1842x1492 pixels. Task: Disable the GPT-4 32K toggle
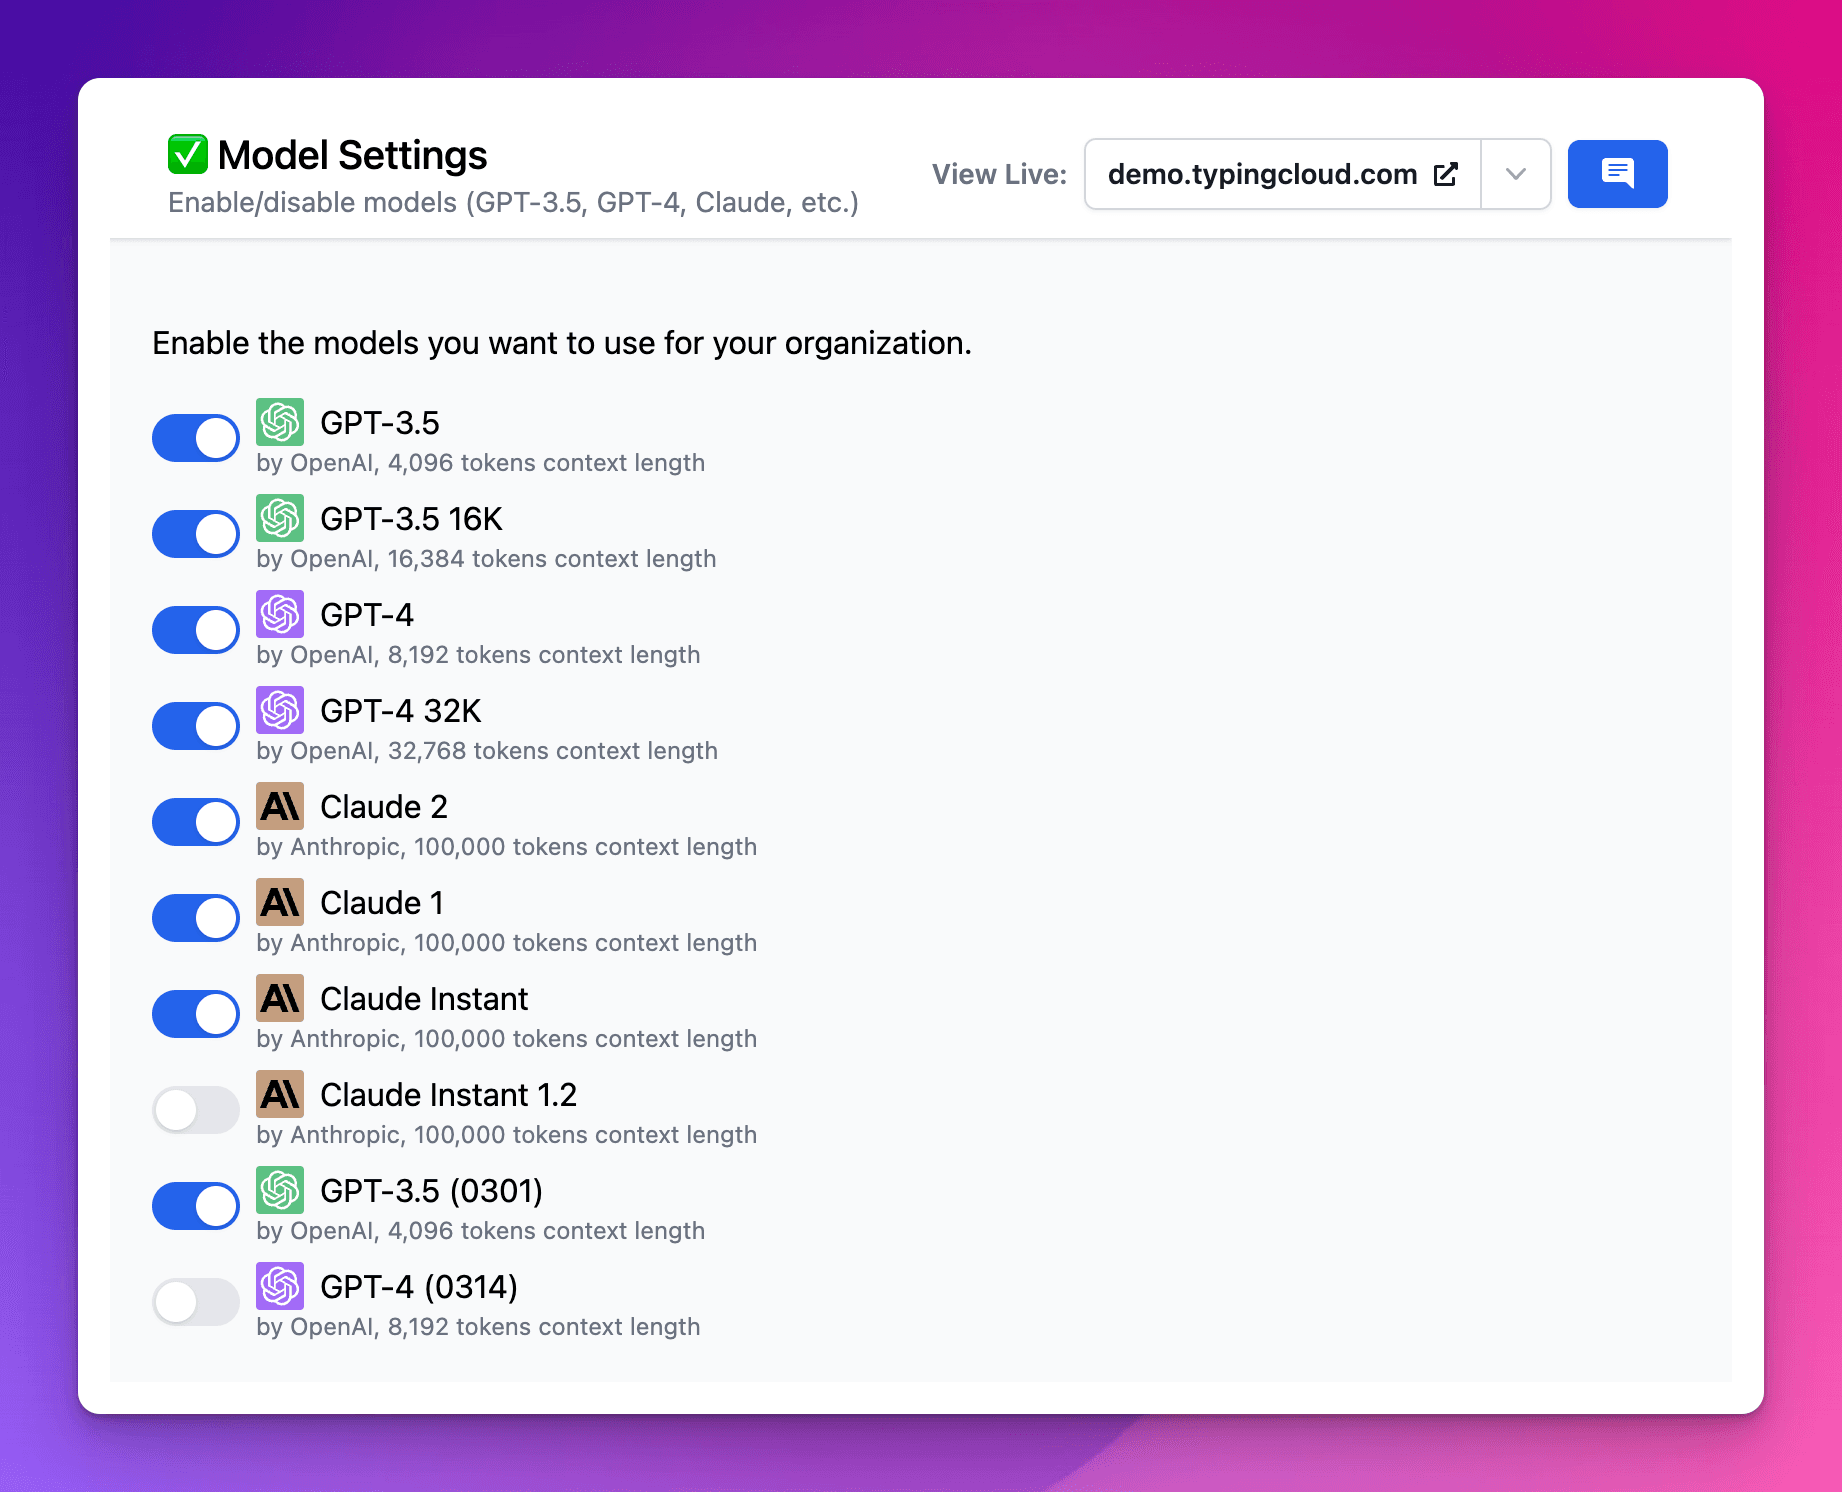[196, 726]
